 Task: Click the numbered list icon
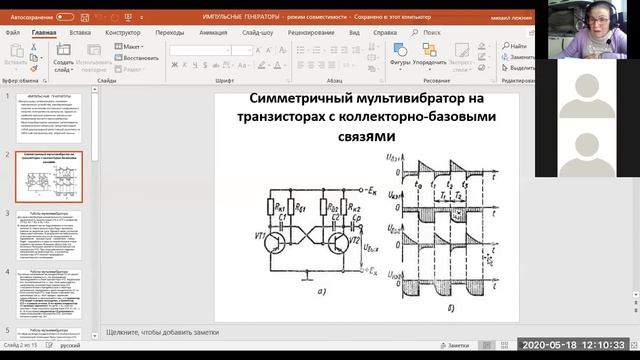click(316, 50)
